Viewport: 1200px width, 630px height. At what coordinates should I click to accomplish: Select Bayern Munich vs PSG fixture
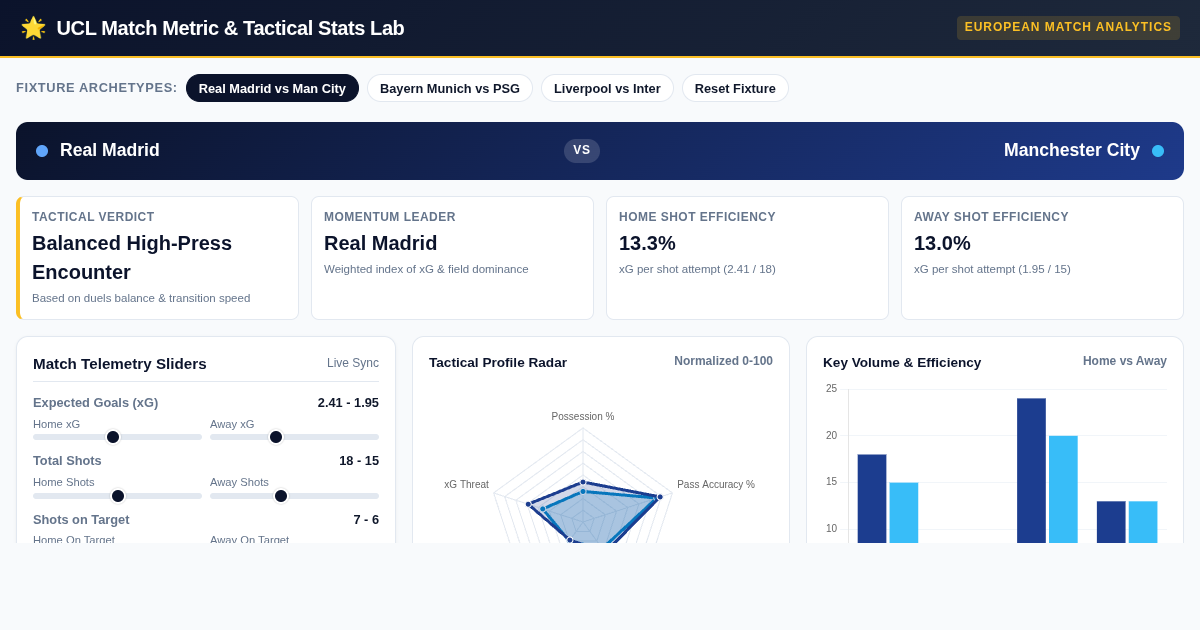[450, 88]
